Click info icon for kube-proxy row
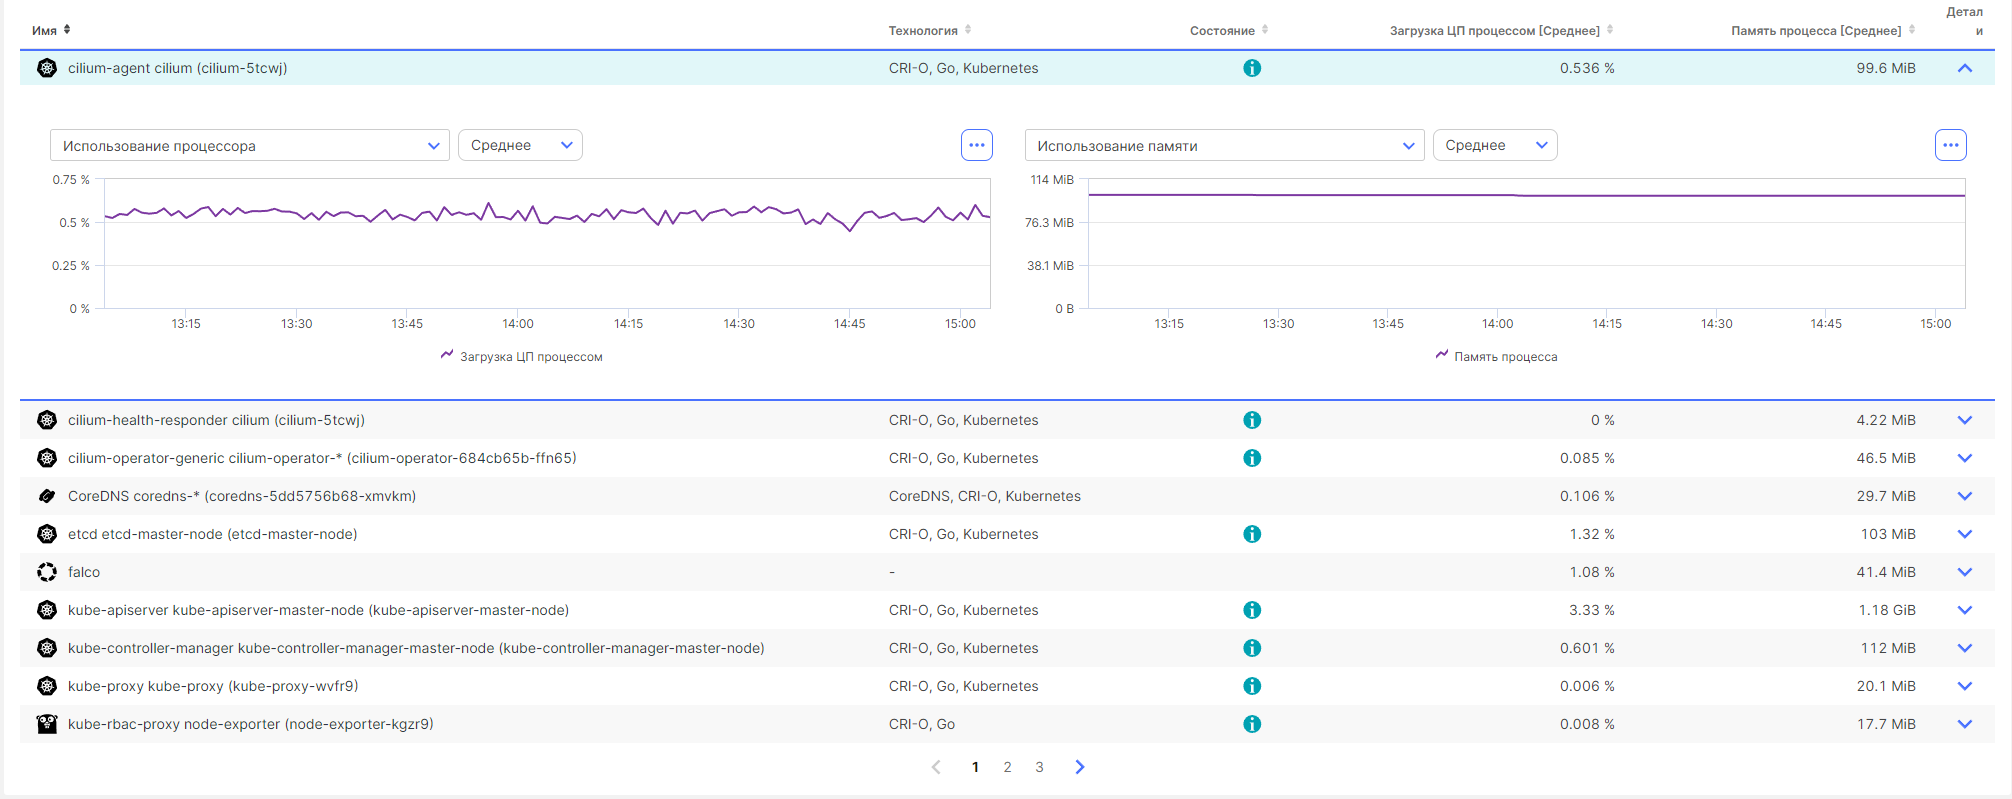 tap(1251, 686)
